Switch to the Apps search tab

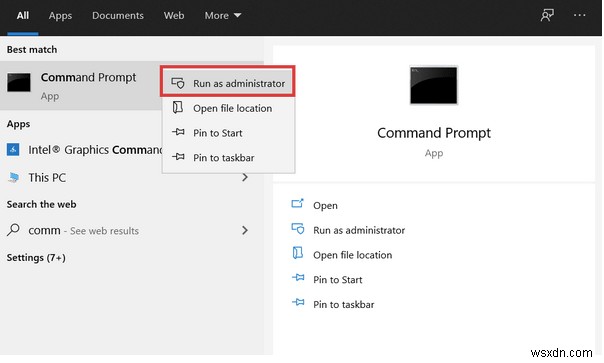coord(60,16)
